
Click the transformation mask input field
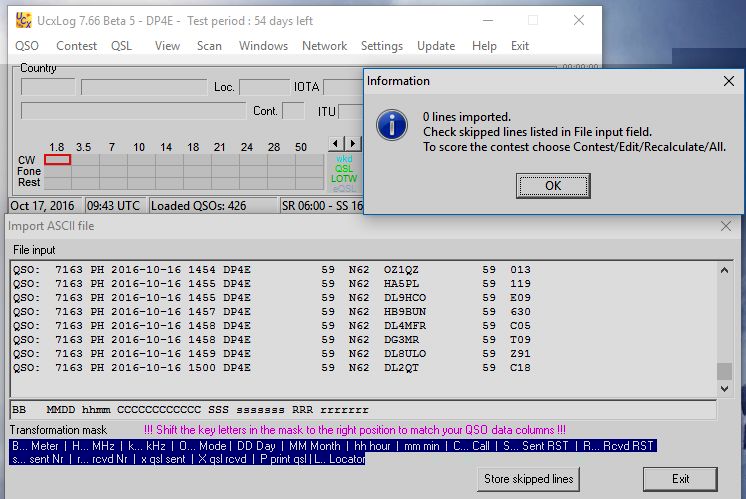(363, 410)
